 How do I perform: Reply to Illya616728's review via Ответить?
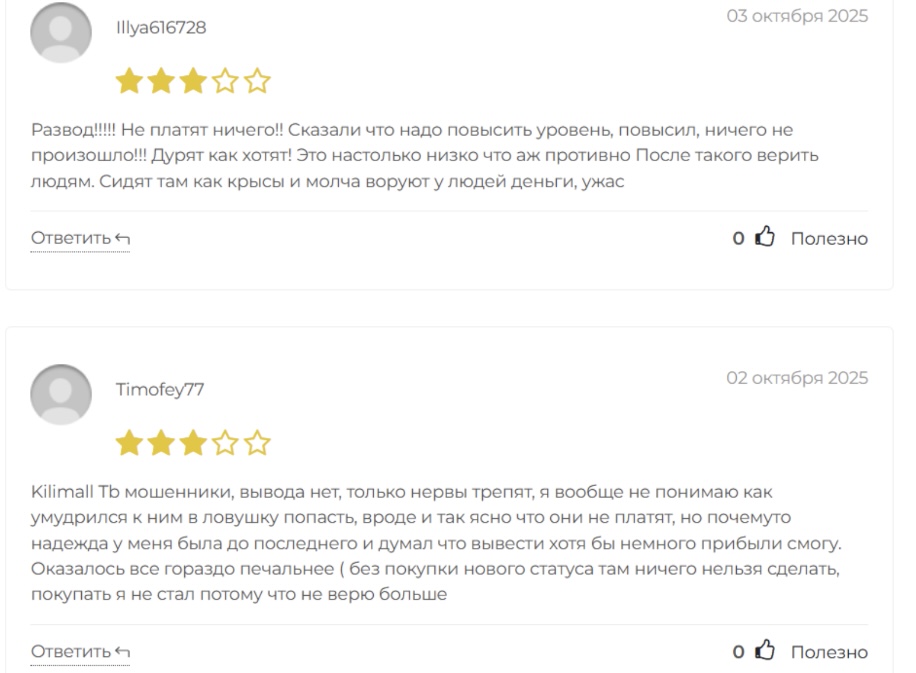(80, 239)
